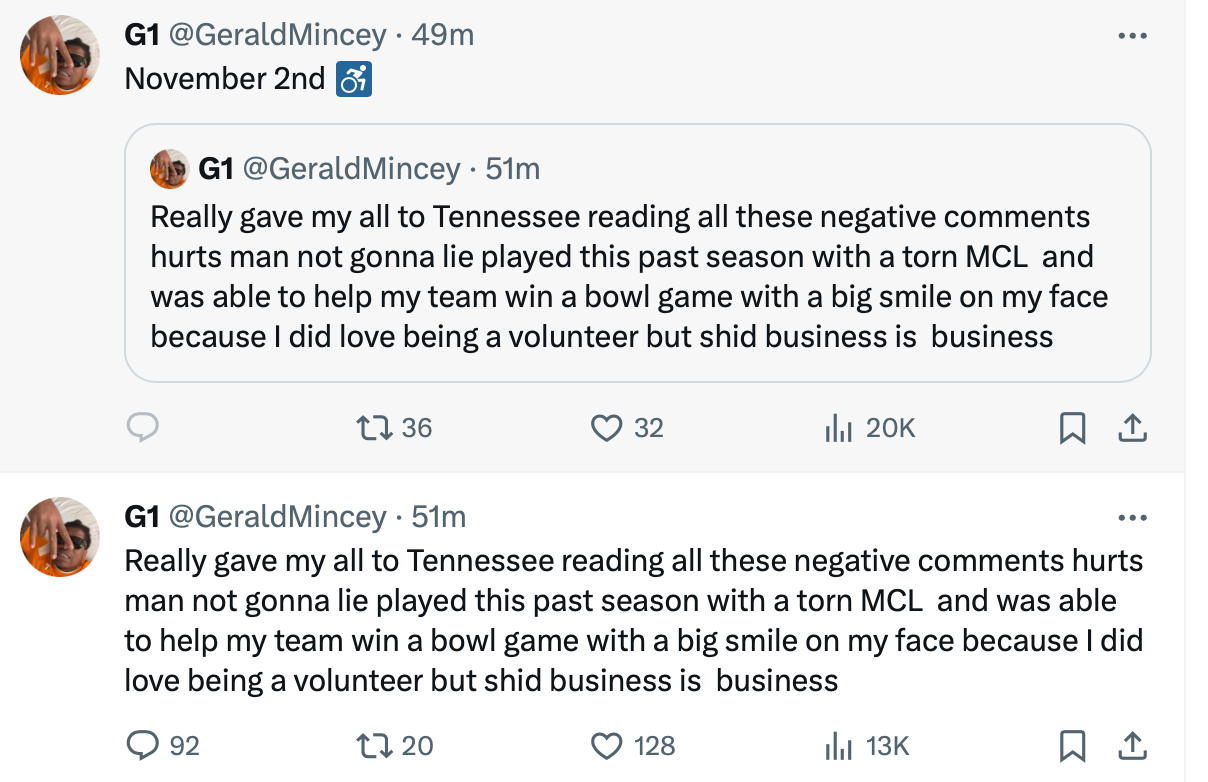View analytics showing 20K views

(838, 428)
